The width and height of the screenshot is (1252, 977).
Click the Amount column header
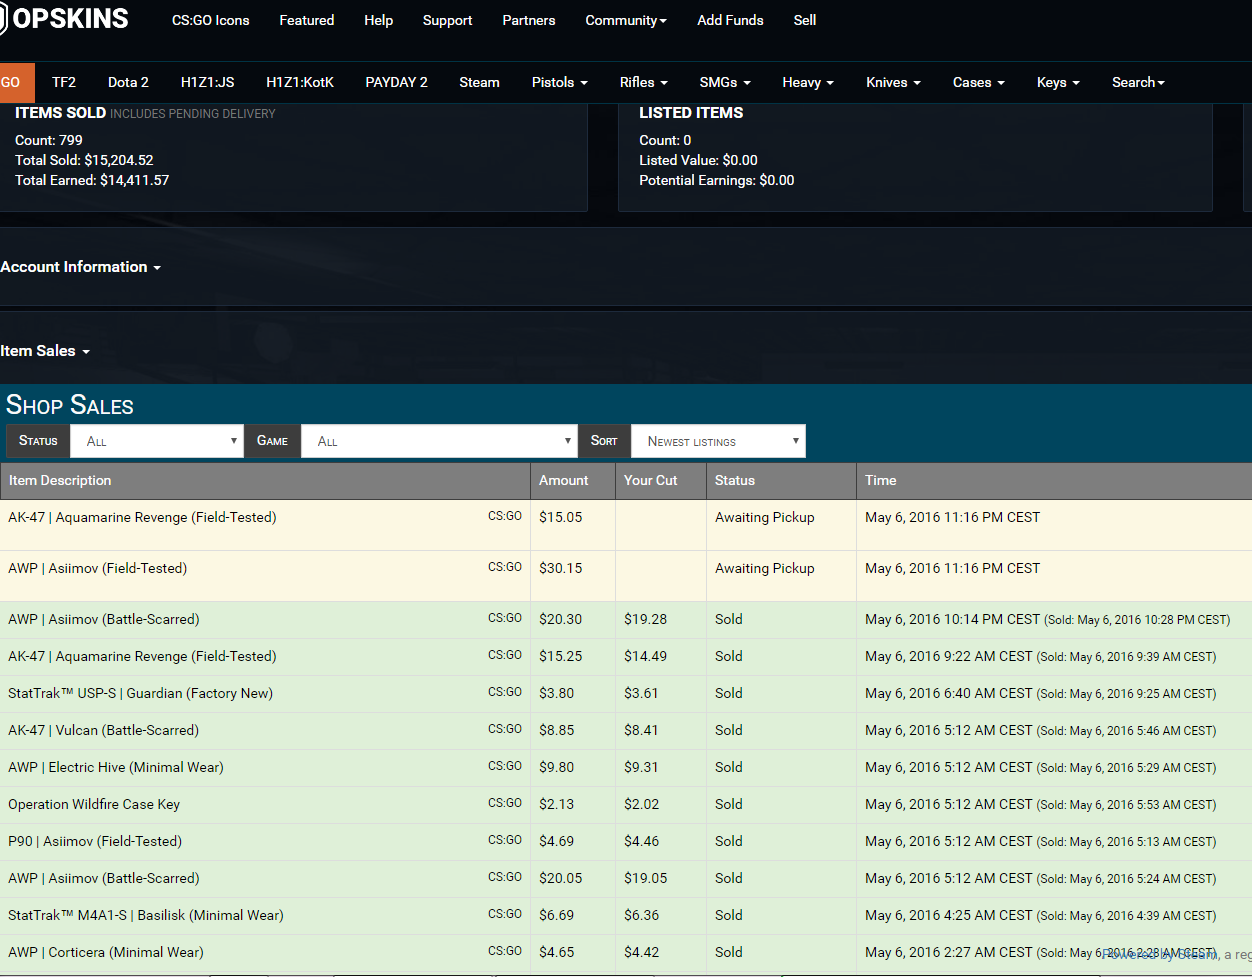click(573, 481)
